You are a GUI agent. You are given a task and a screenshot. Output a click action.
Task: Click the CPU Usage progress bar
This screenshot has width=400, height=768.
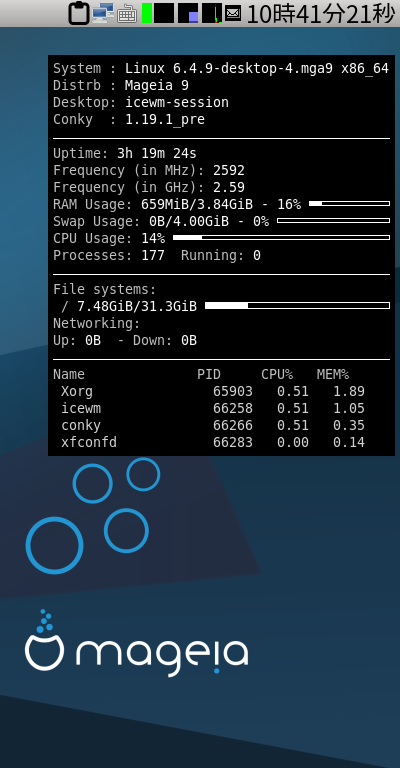[282, 238]
